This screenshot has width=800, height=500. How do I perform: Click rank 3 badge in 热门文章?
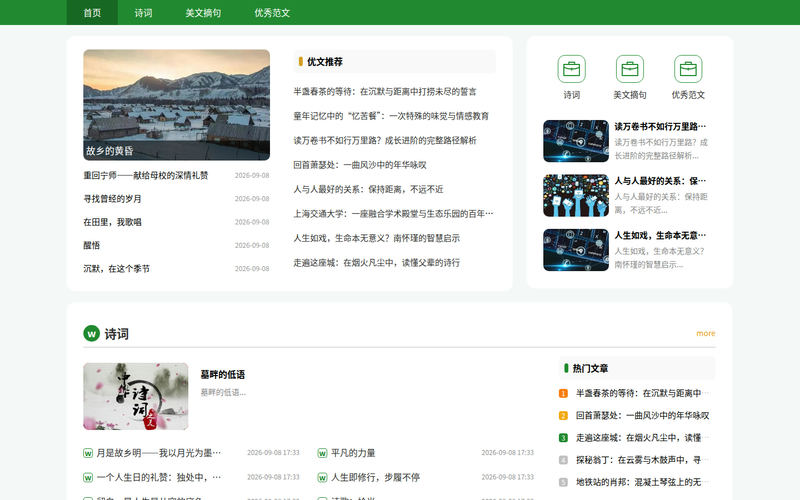(563, 438)
